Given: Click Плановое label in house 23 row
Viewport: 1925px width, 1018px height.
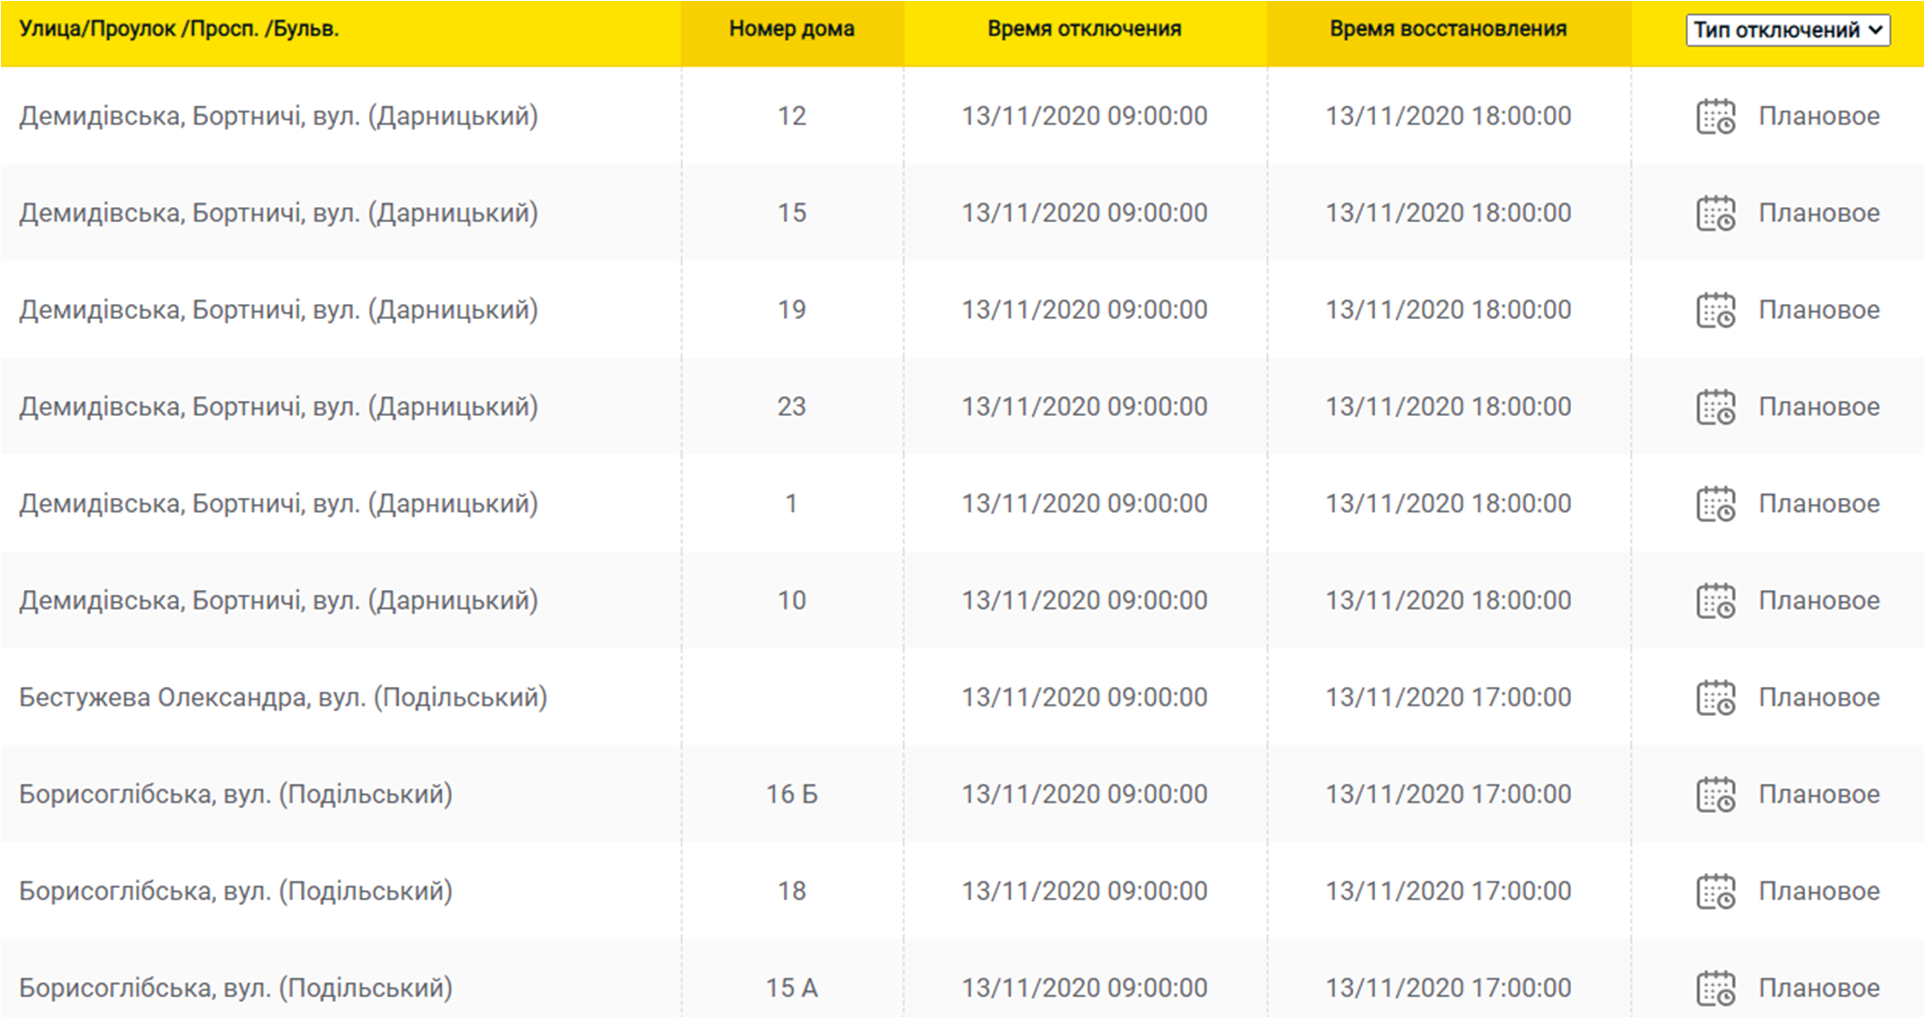Looking at the screenshot, I should point(1818,407).
